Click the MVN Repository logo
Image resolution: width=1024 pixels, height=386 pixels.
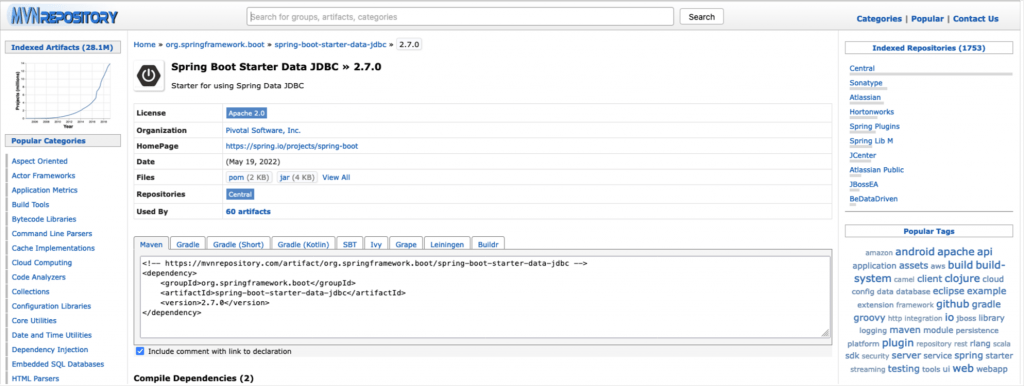coord(62,17)
